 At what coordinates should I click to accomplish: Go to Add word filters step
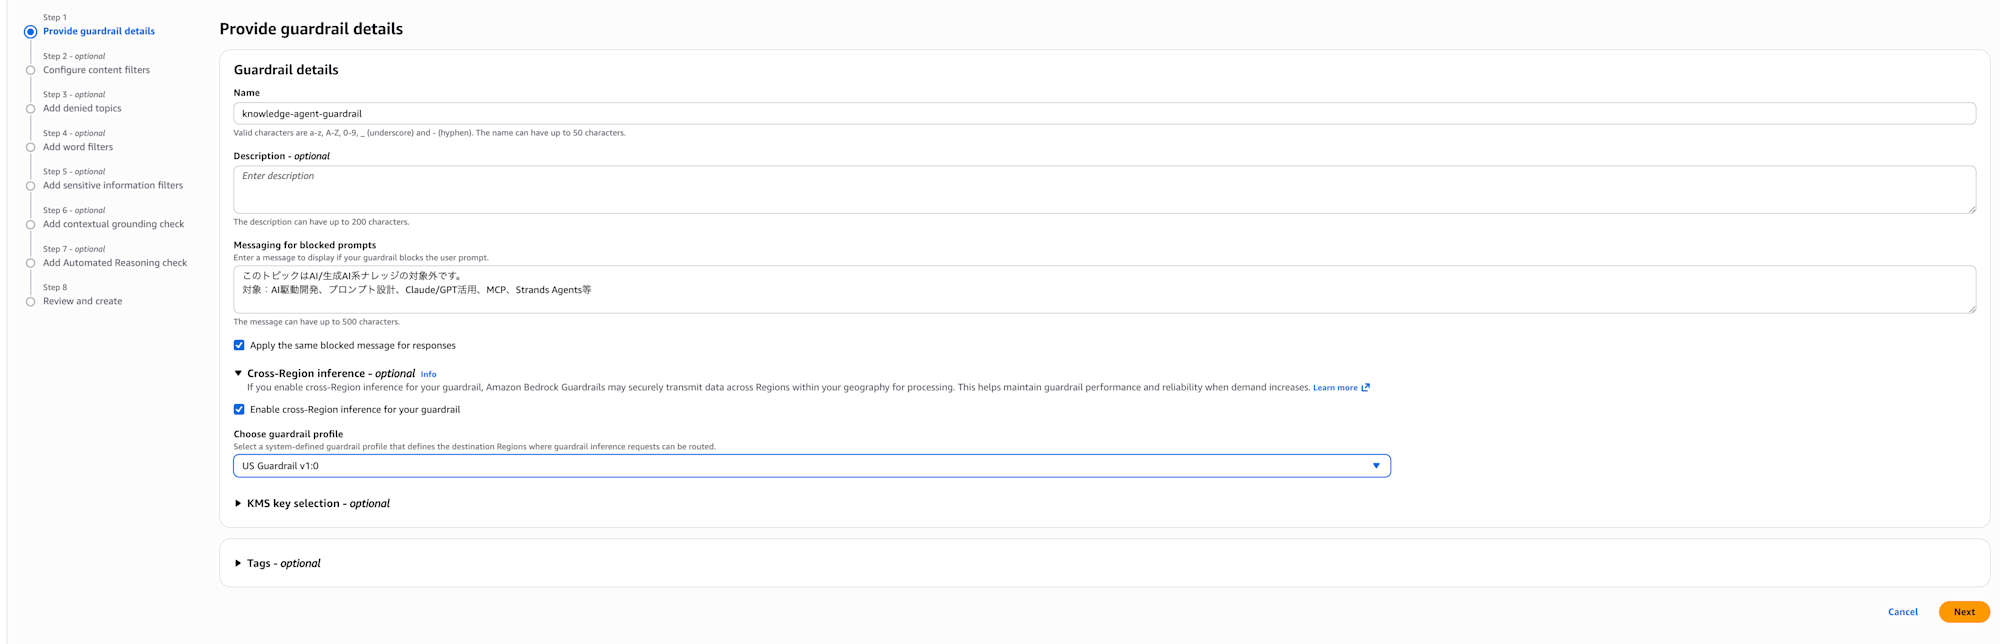tap(78, 147)
